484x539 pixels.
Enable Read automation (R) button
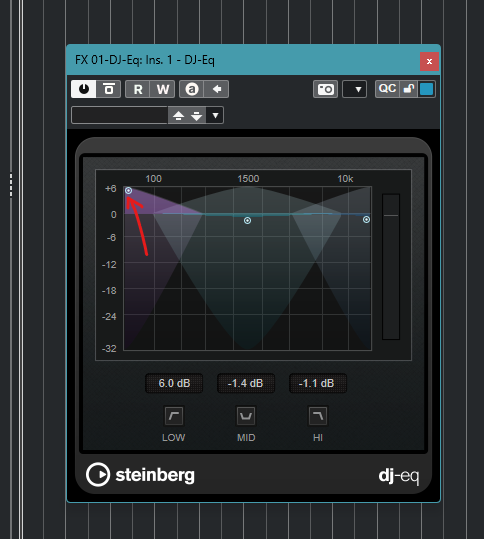(138, 89)
